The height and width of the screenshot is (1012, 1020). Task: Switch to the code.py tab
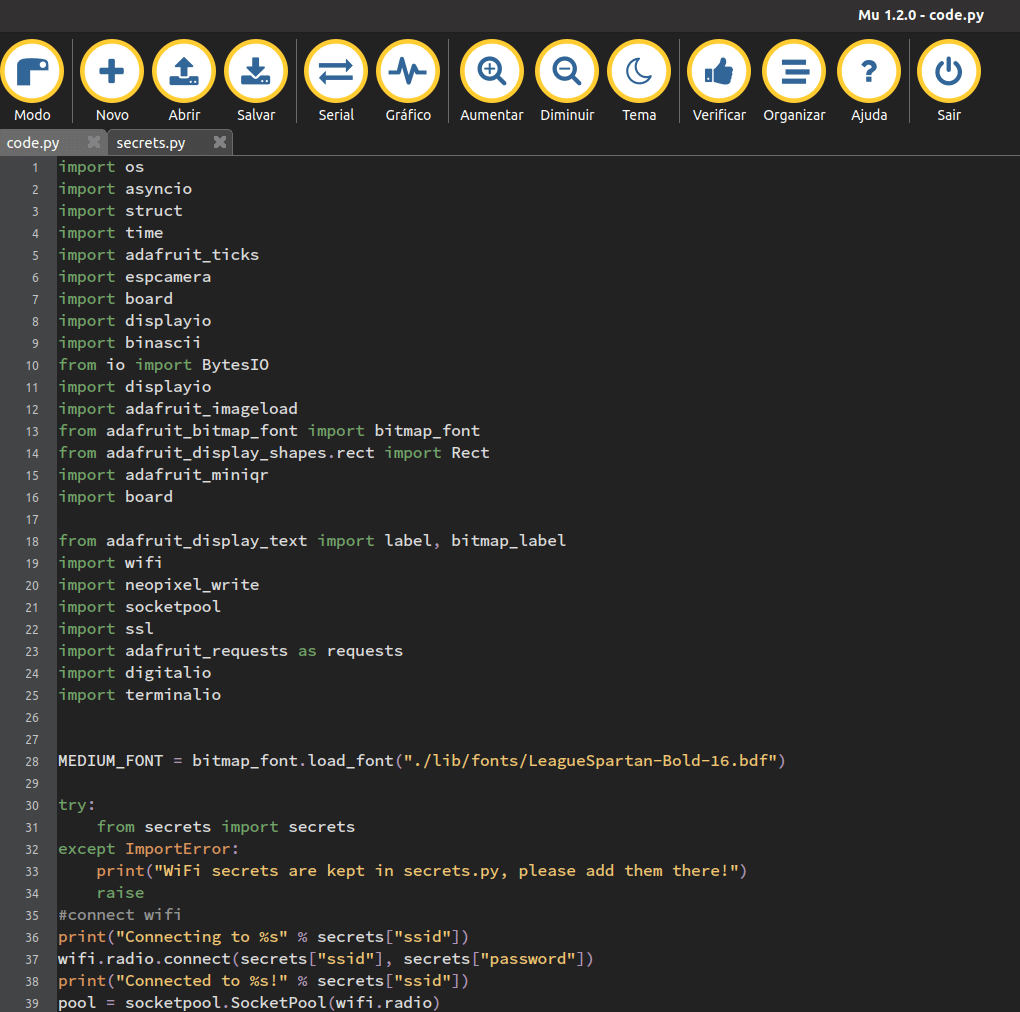point(34,143)
